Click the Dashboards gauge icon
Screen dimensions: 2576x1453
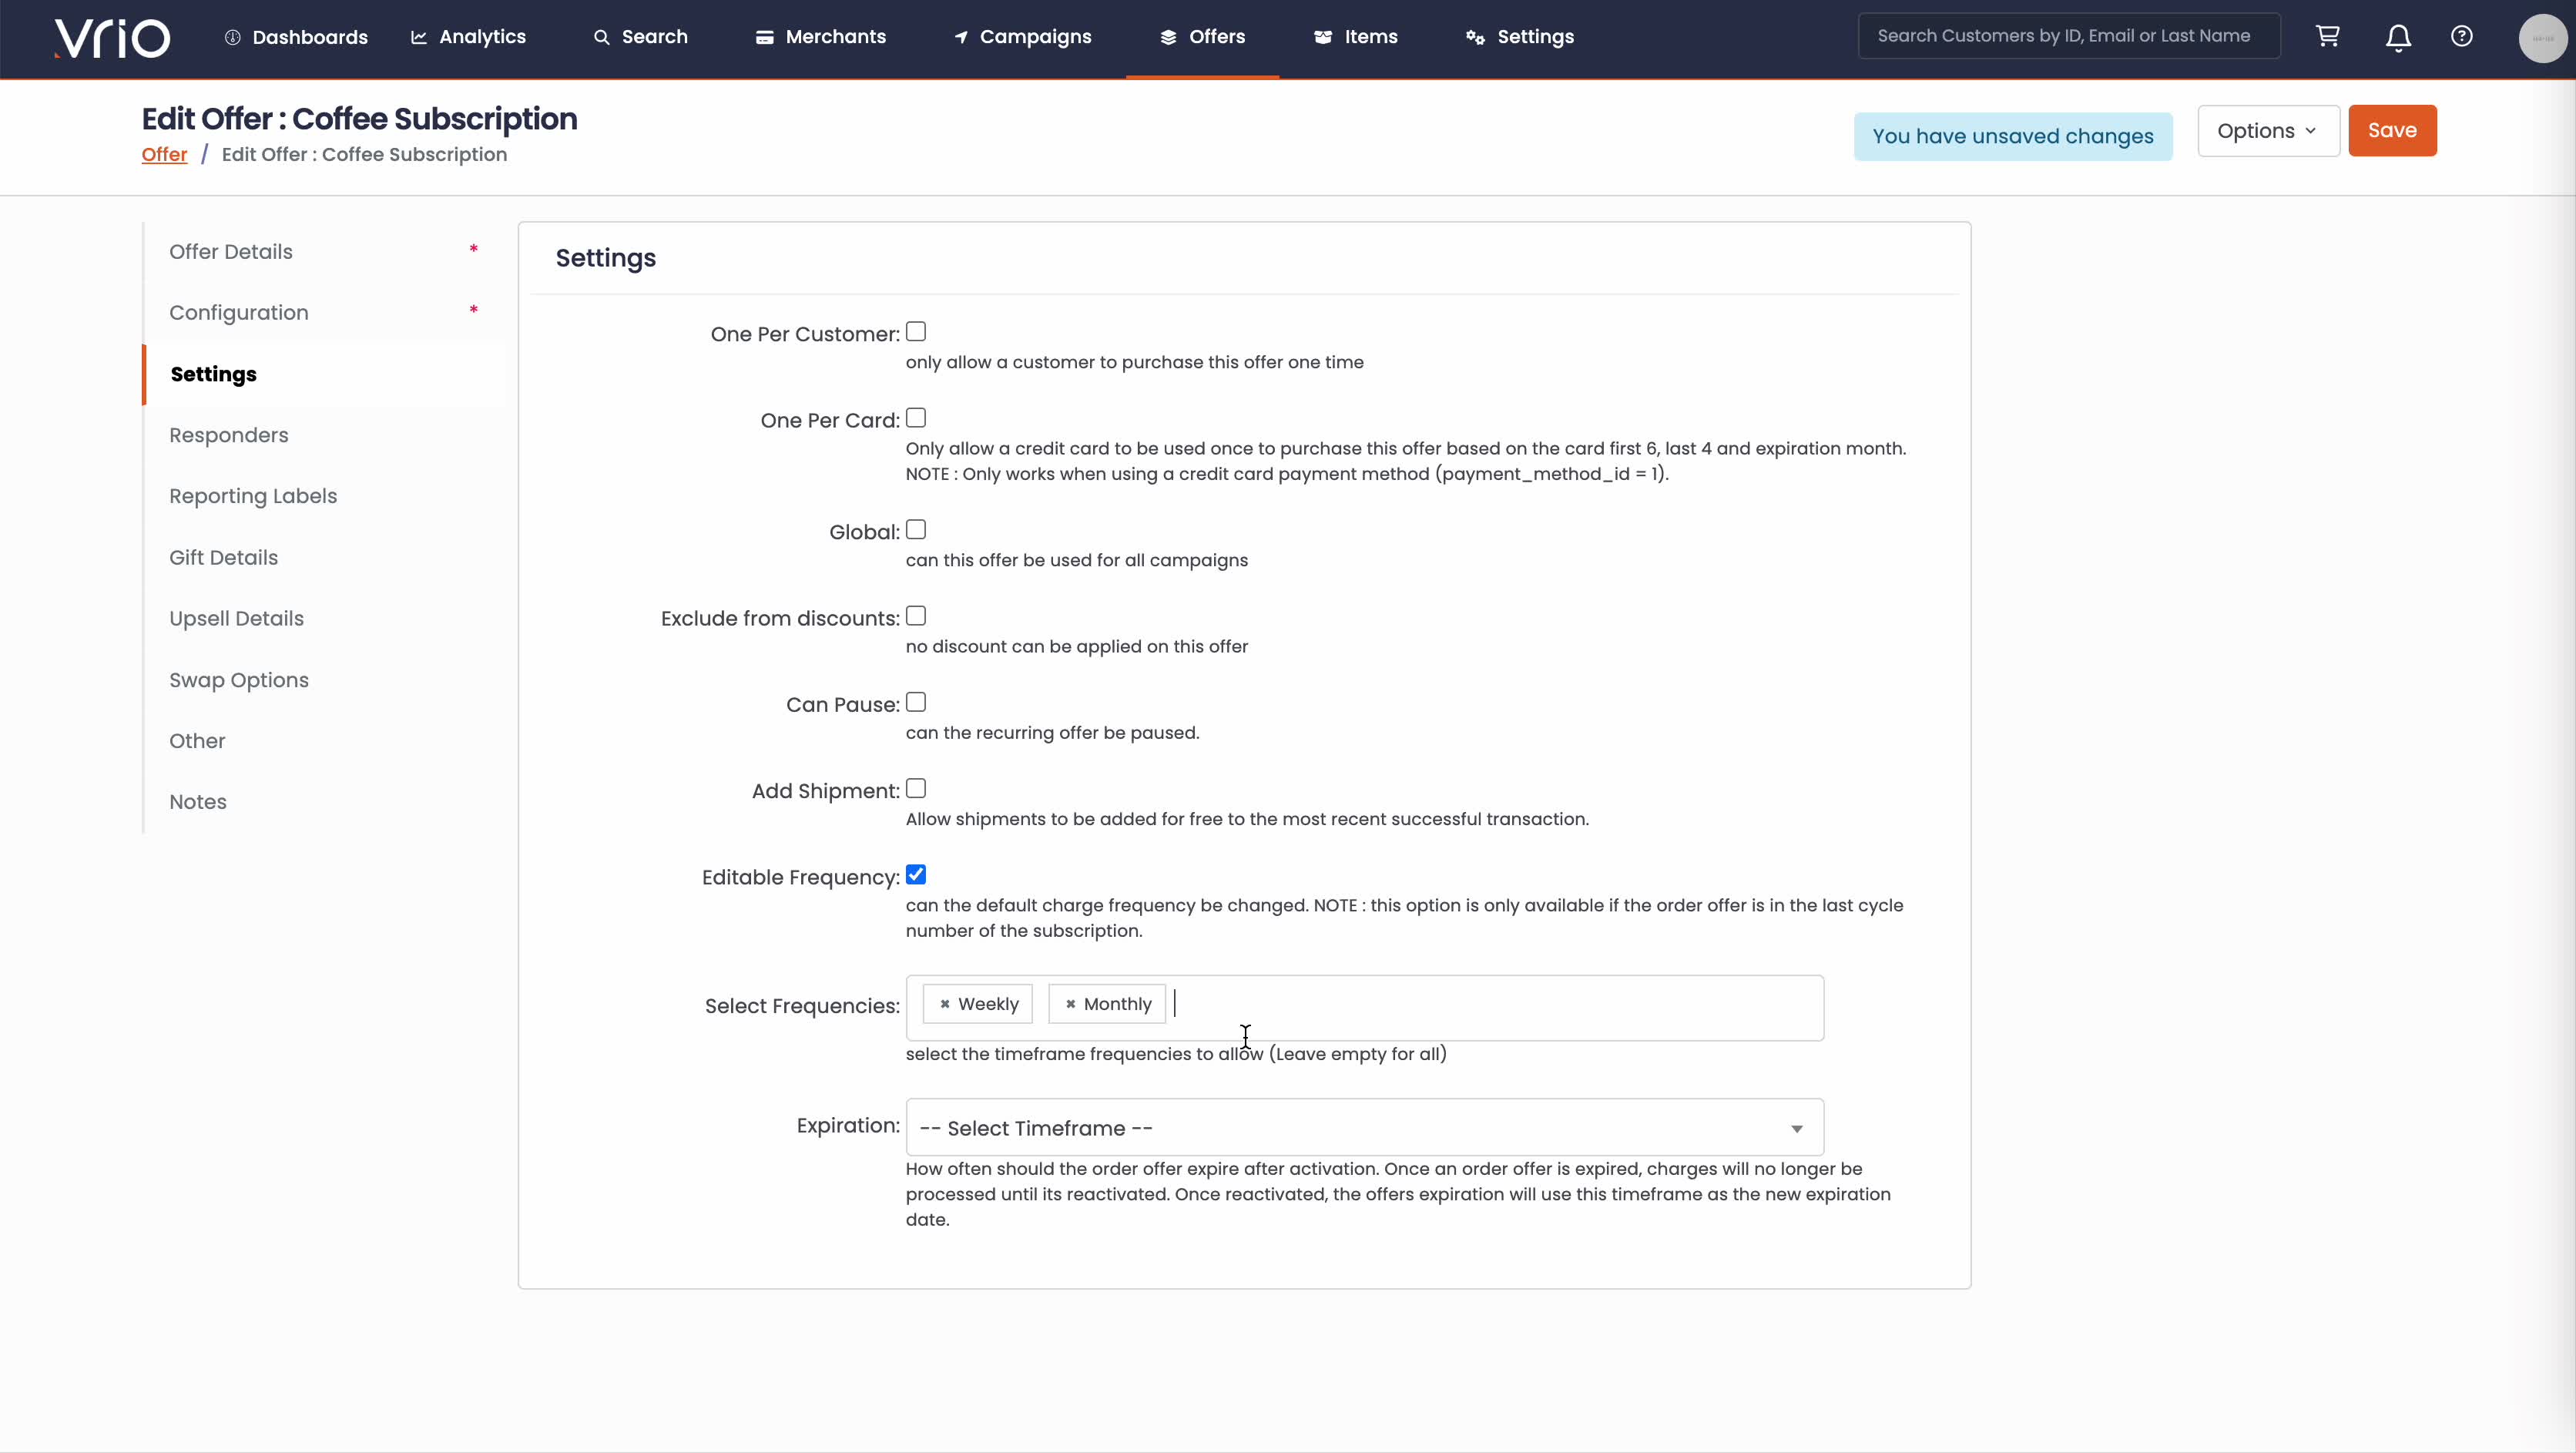(232, 37)
